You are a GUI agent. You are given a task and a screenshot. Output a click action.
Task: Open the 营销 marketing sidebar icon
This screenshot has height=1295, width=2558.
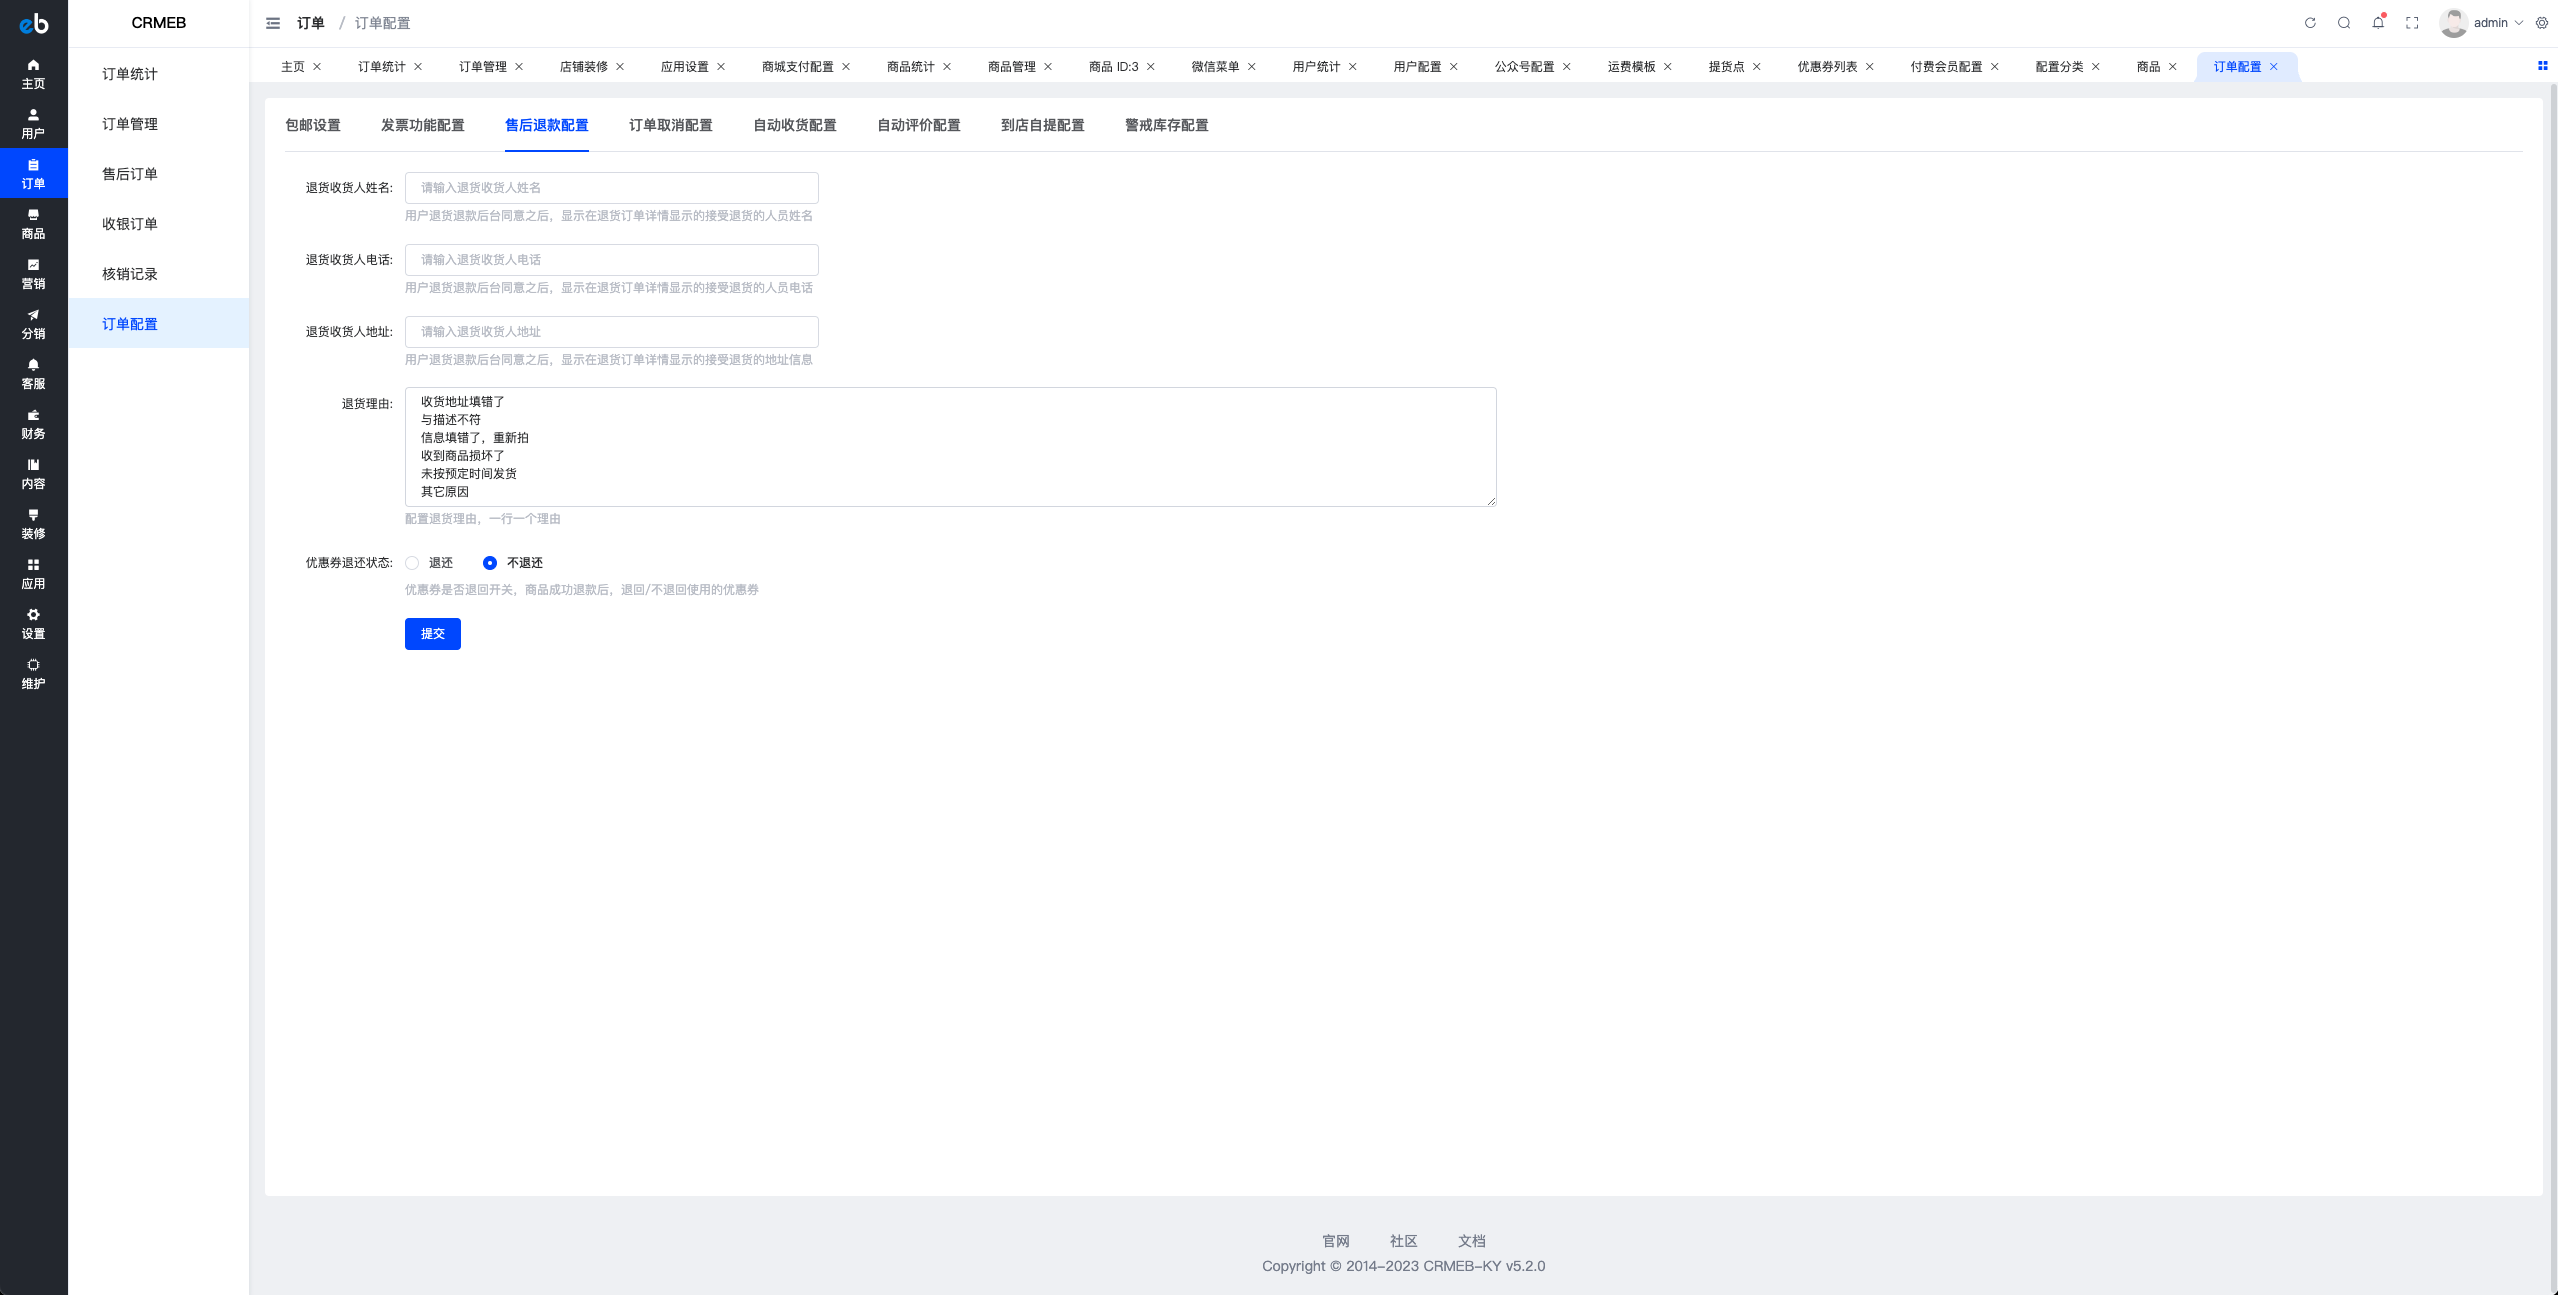point(33,273)
